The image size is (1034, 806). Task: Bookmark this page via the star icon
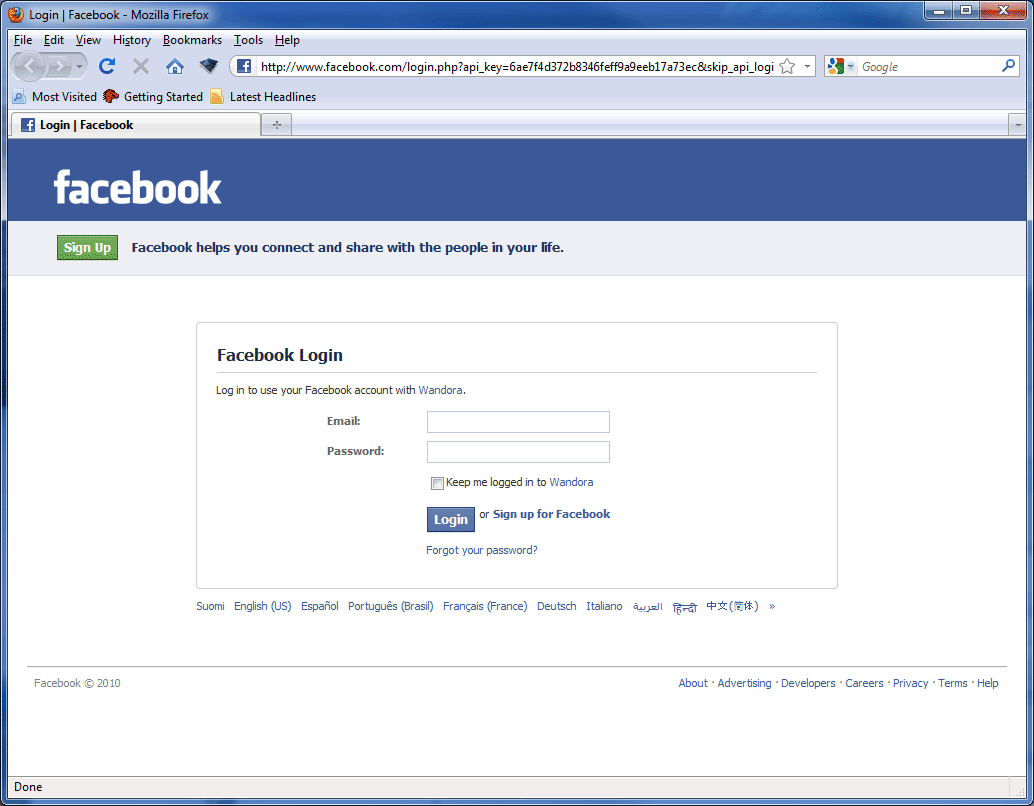(787, 66)
